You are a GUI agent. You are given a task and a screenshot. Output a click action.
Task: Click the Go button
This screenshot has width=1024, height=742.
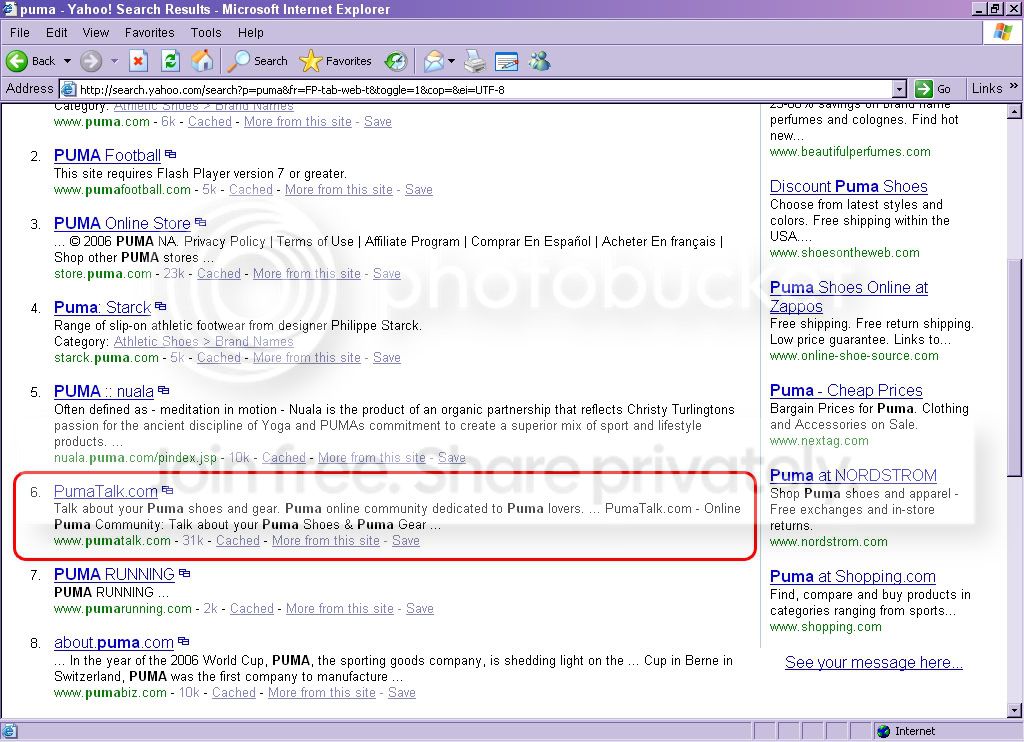point(933,89)
